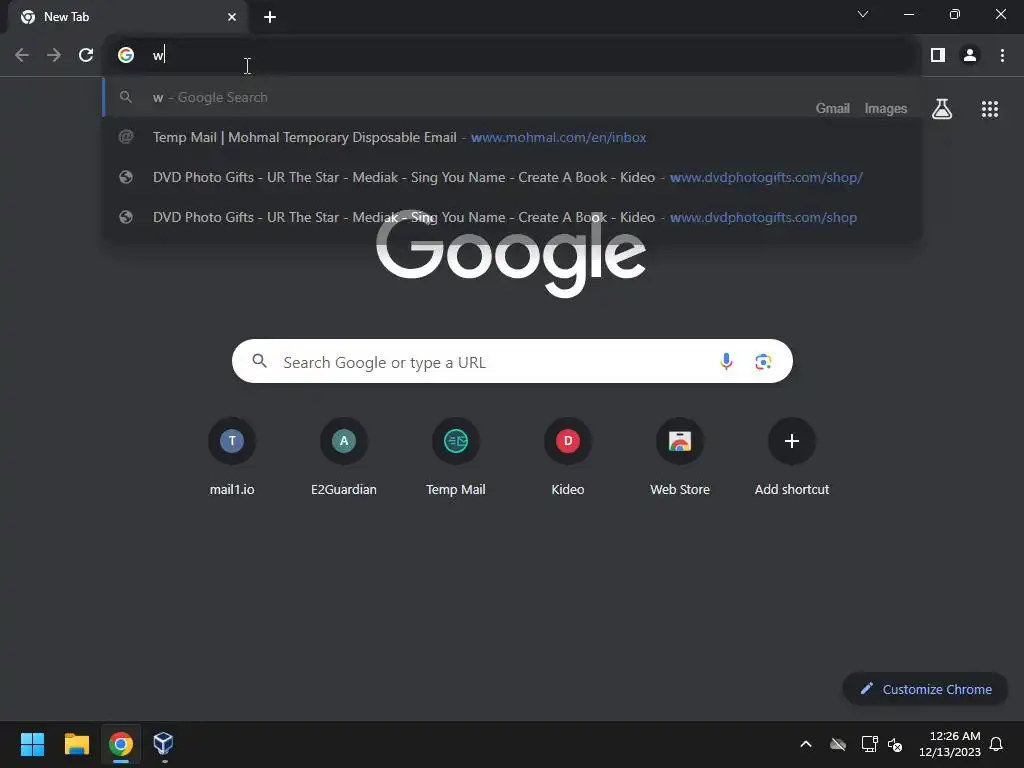Open the Chrome side panel
This screenshot has width=1024, height=768.
pyautogui.click(x=938, y=56)
